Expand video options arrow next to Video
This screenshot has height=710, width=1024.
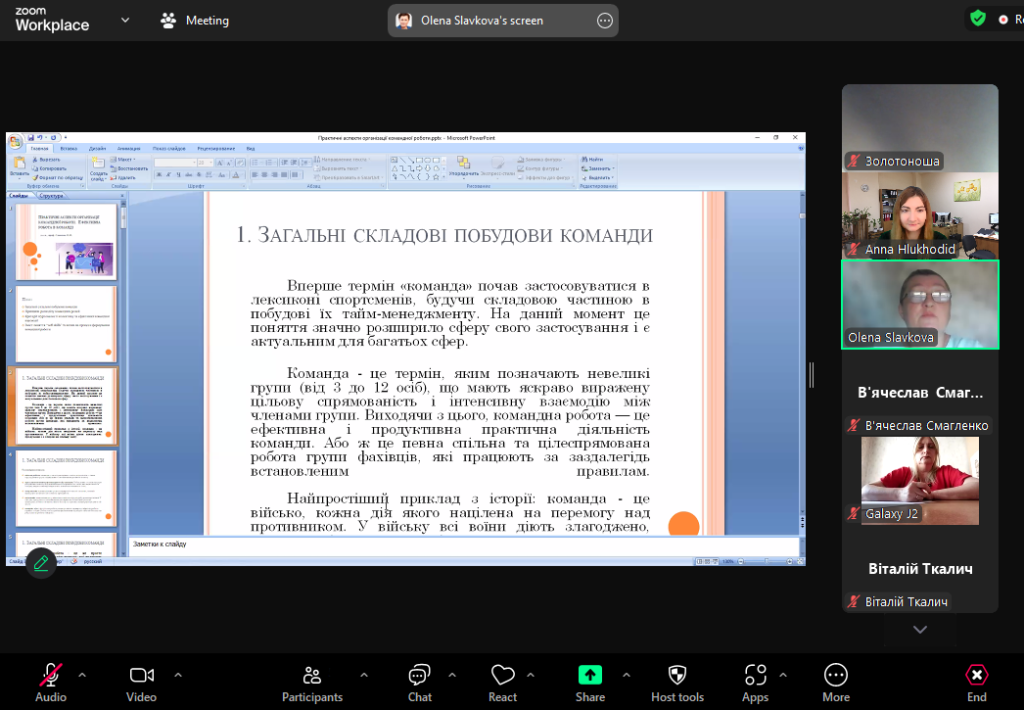pos(178,674)
